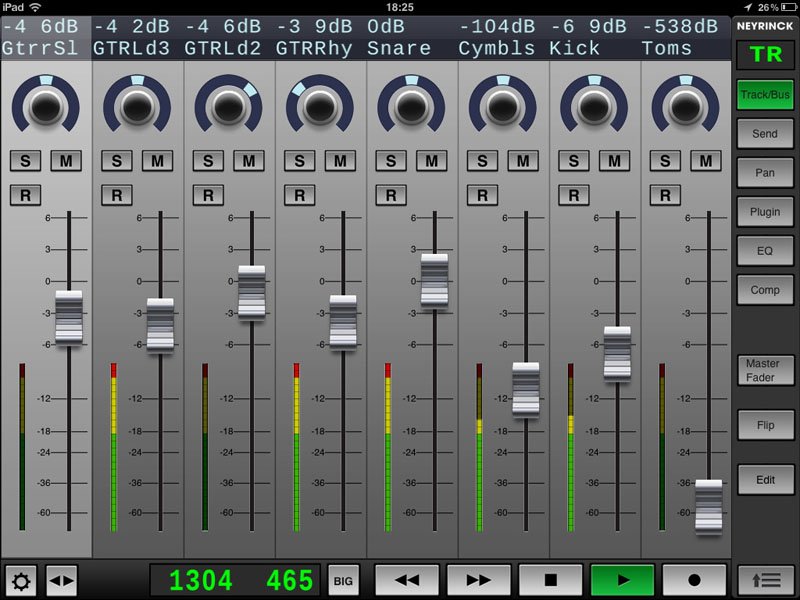The image size is (800, 600).
Task: Click the green play button
Action: 622,580
